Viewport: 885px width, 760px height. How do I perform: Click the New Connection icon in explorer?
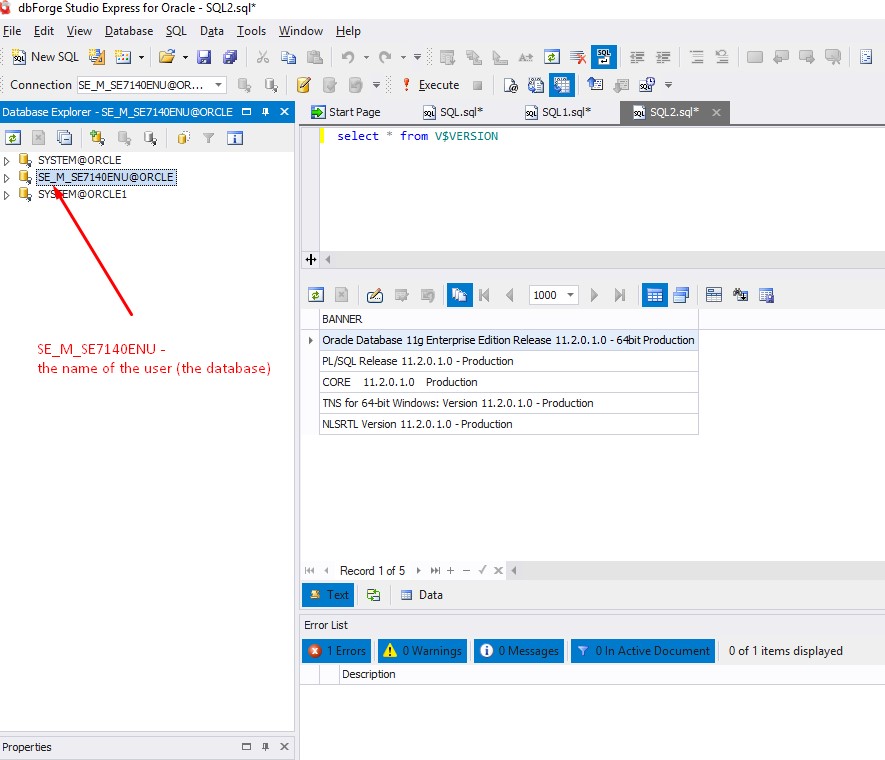[97, 138]
